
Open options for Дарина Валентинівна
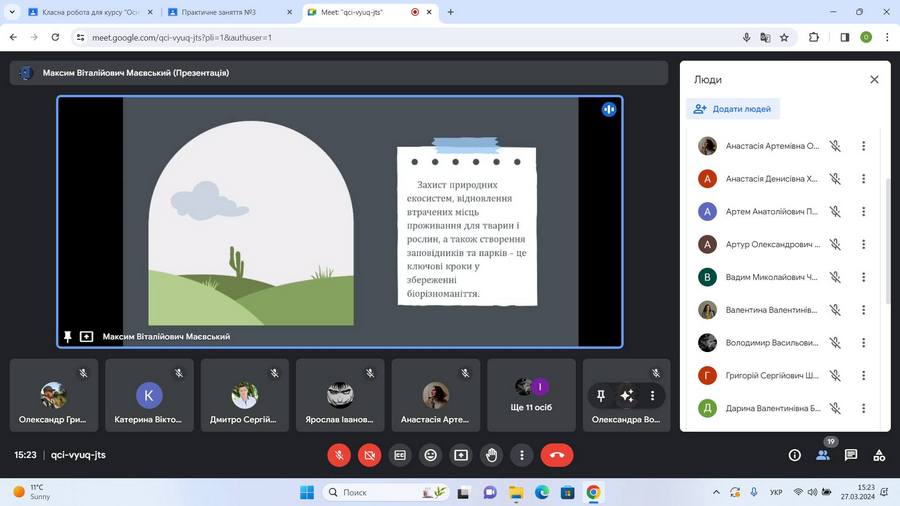863,408
